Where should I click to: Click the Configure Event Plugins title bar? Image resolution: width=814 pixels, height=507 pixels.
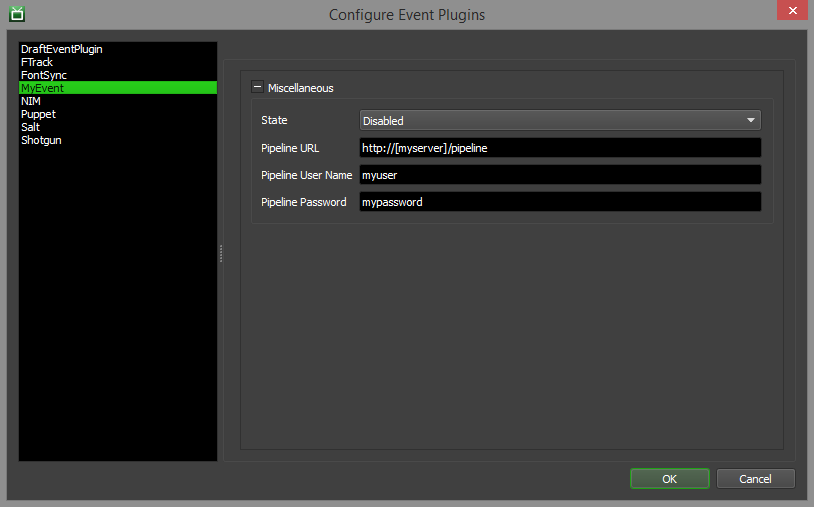406,14
